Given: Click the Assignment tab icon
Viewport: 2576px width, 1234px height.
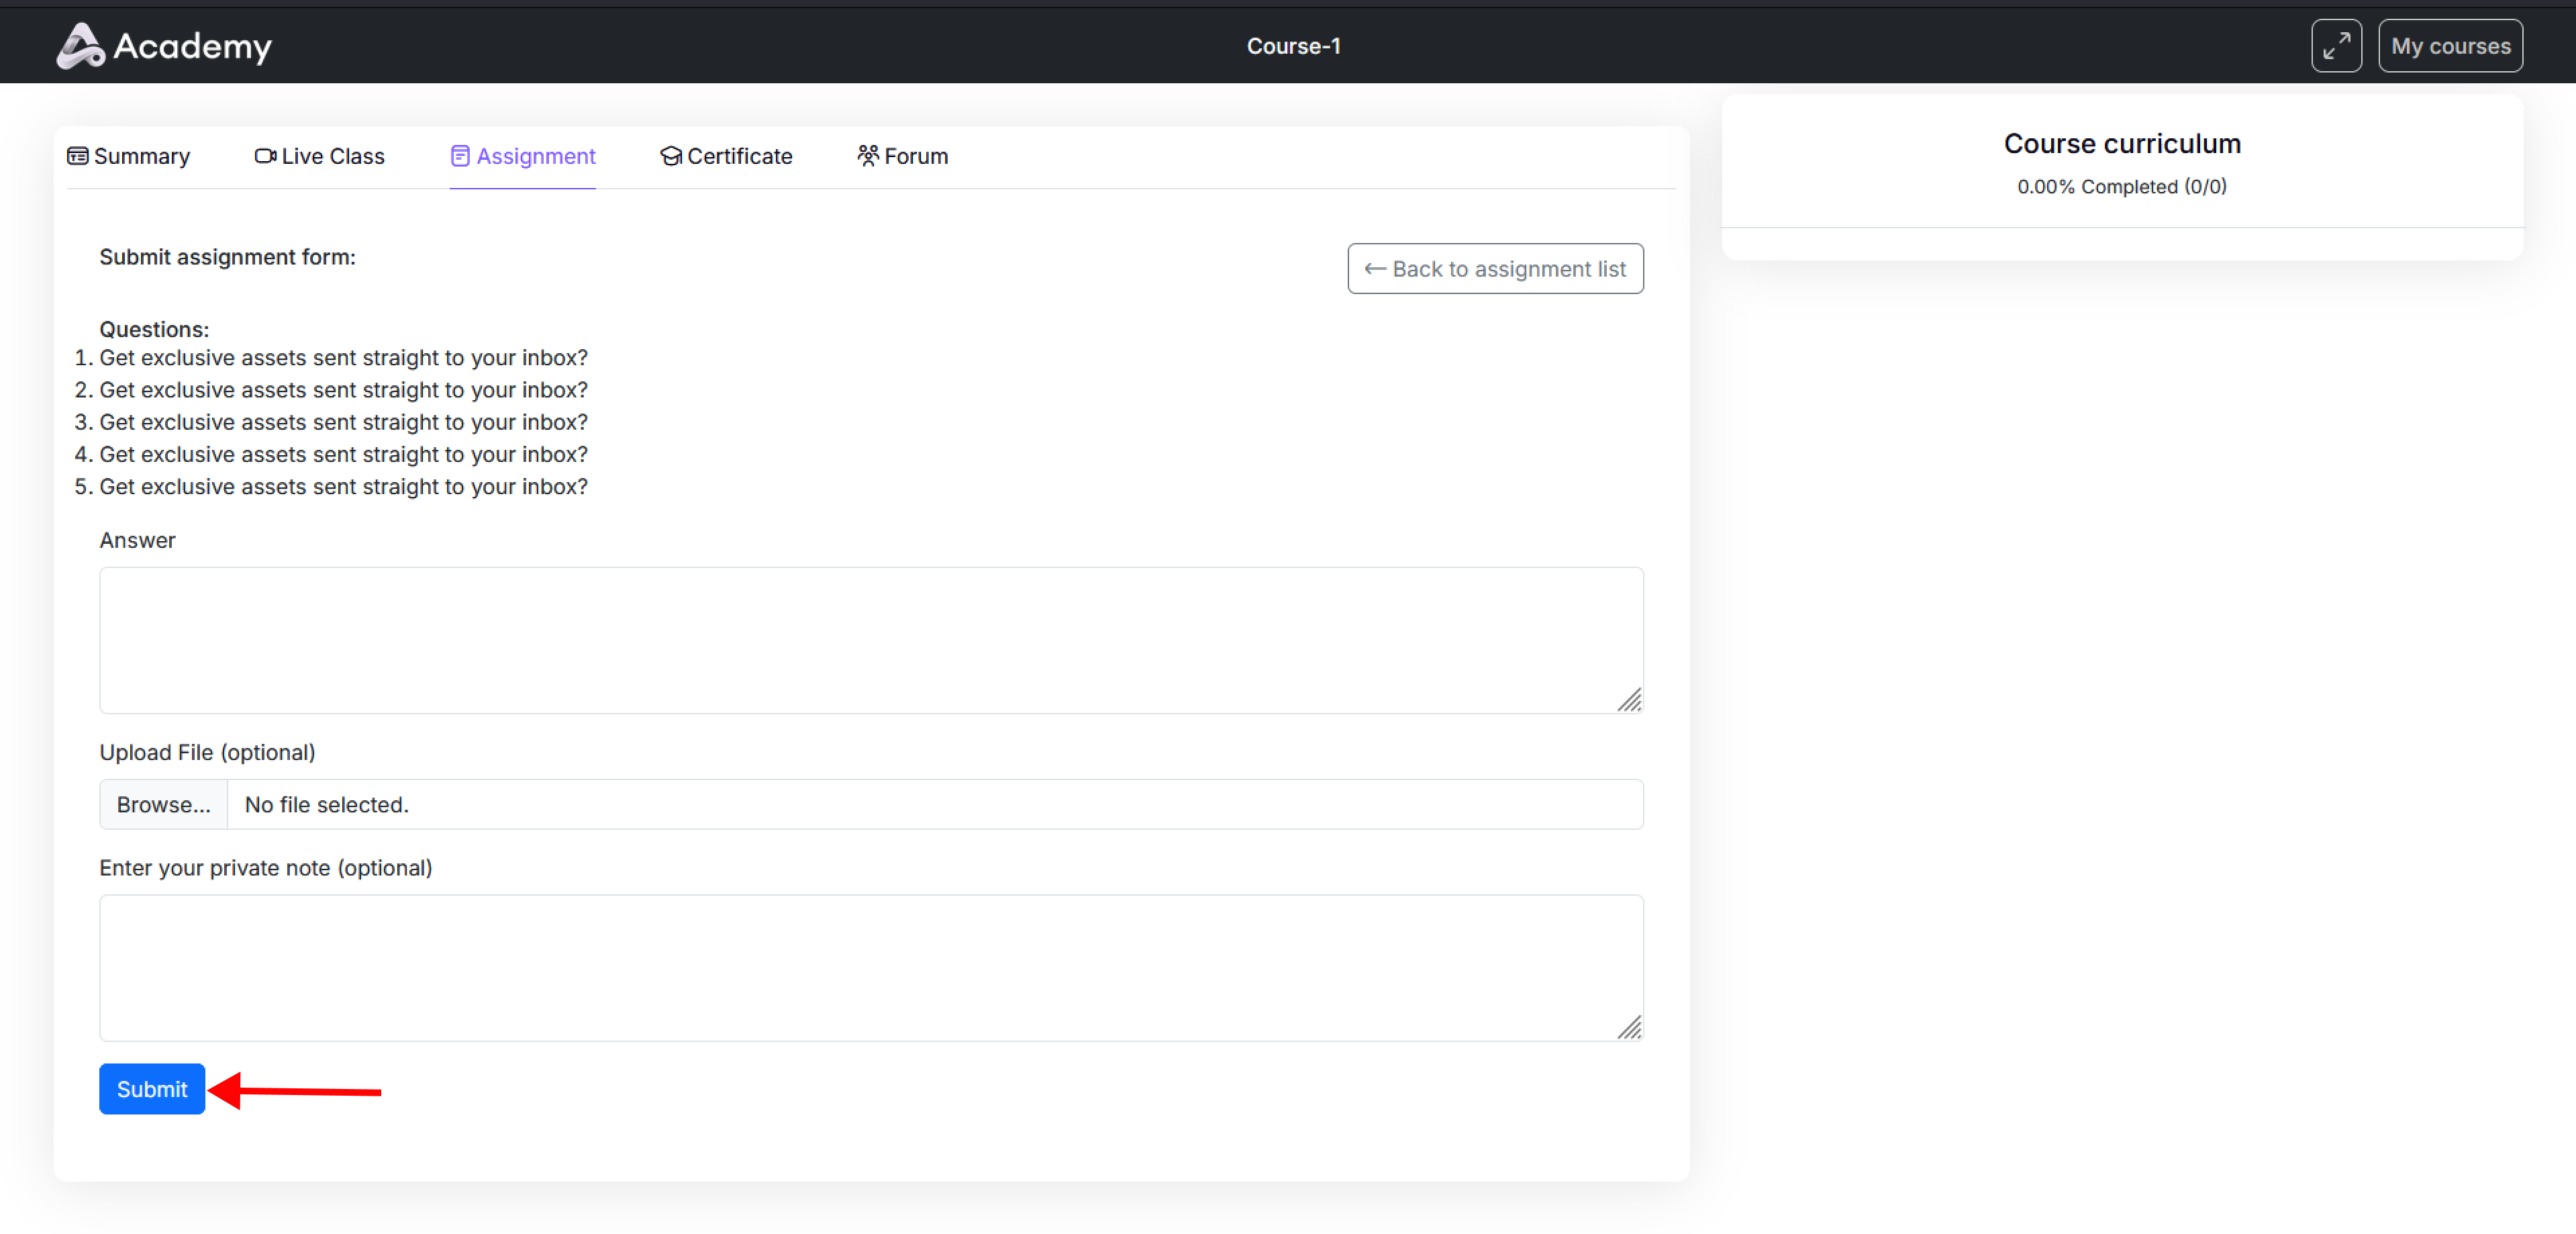Looking at the screenshot, I should pos(460,156).
